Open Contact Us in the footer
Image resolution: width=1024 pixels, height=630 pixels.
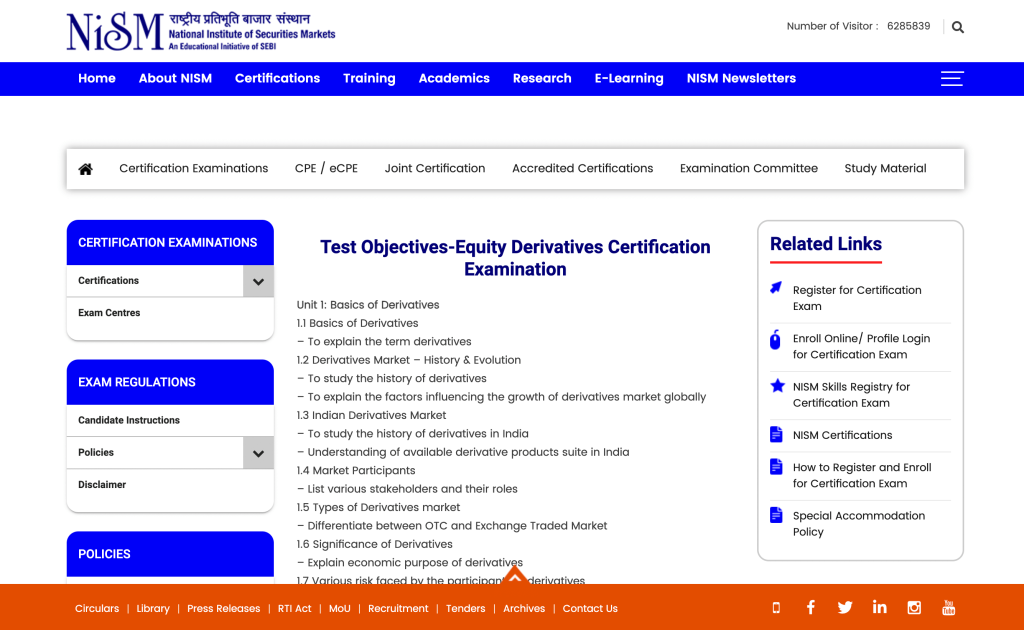[590, 608]
